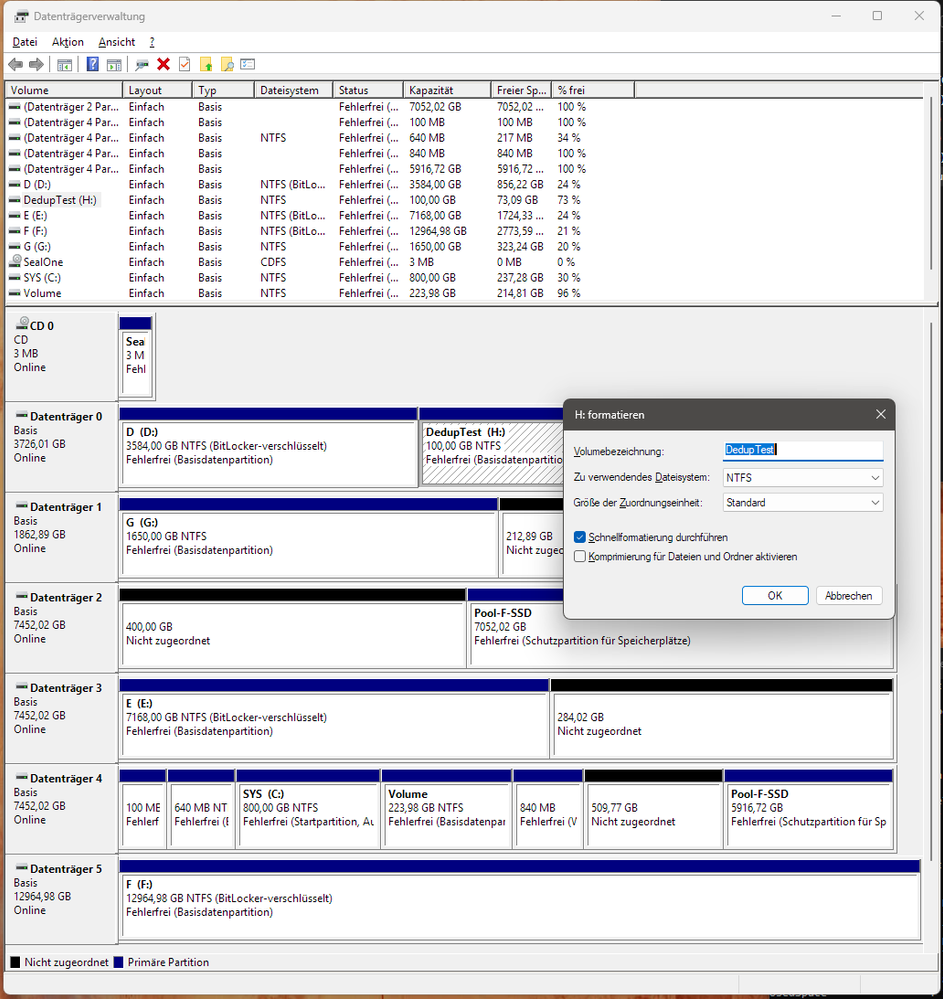Sort by the Kapazität column header

[447, 90]
